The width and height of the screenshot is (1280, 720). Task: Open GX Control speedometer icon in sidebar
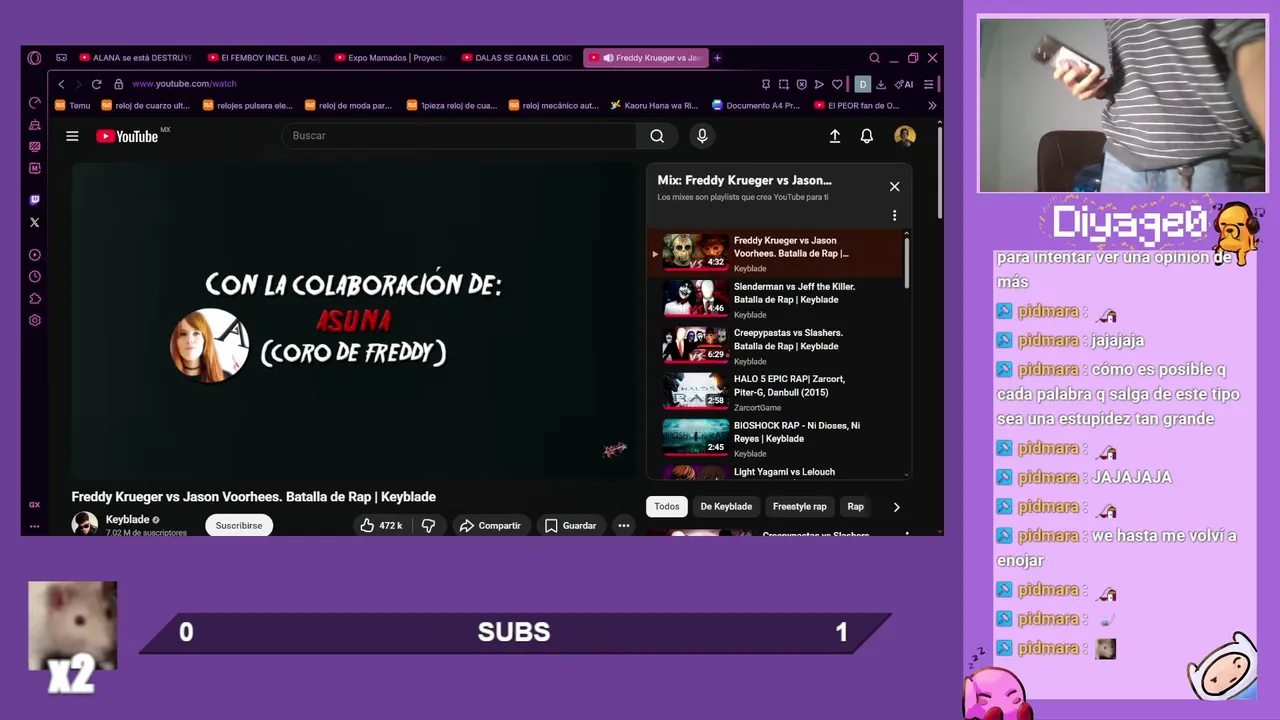tap(35, 103)
